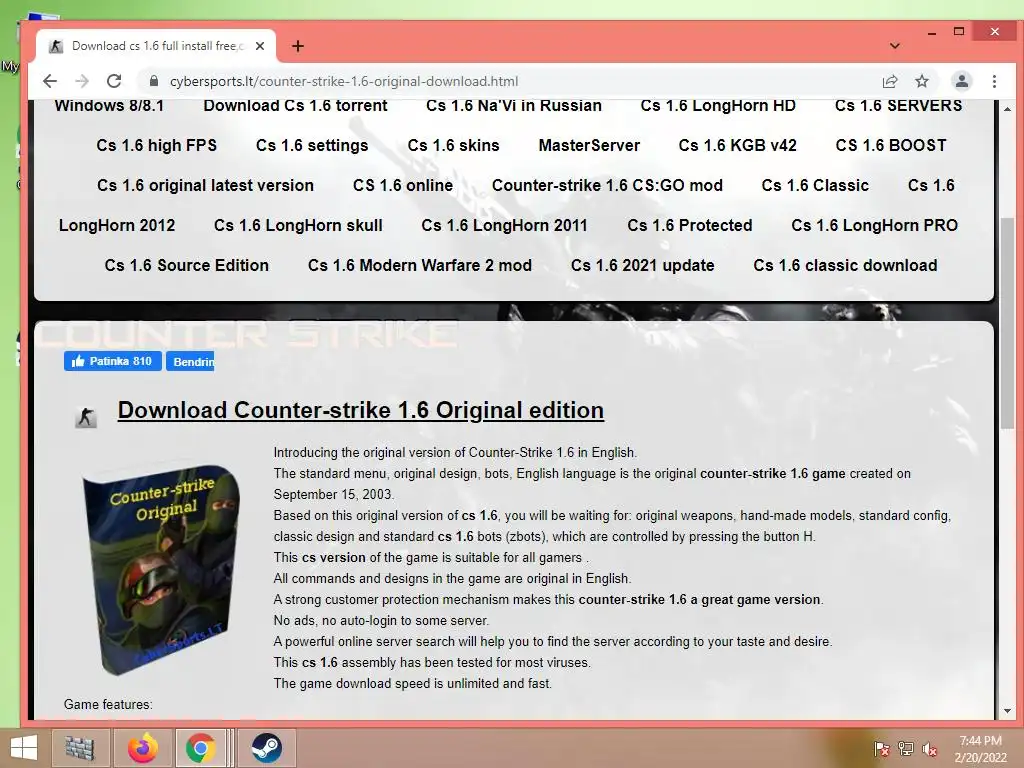Click the page vertical scrollbar thumb
The image size is (1024, 768).
click(x=1007, y=323)
